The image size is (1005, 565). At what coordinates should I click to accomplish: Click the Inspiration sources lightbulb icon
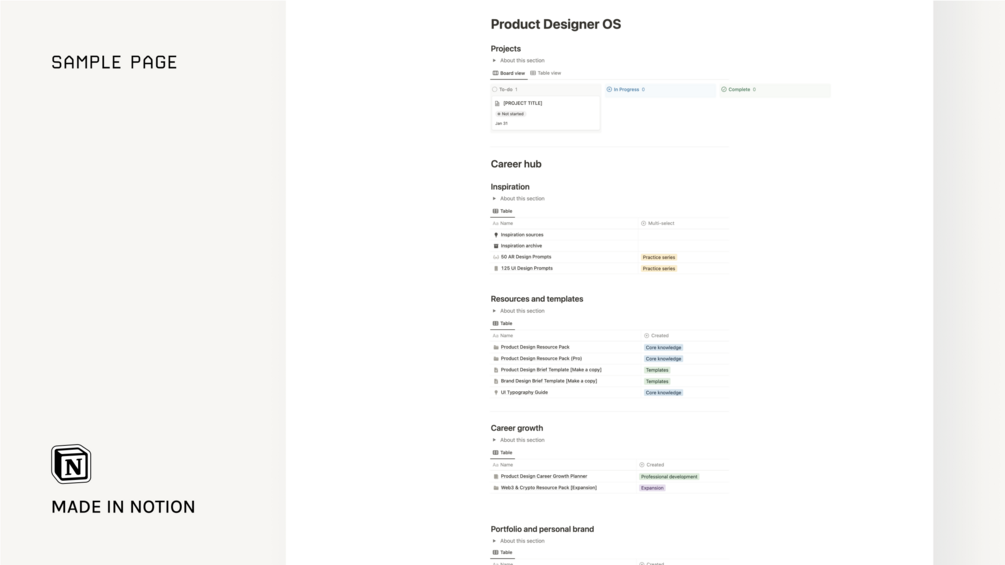click(x=496, y=235)
